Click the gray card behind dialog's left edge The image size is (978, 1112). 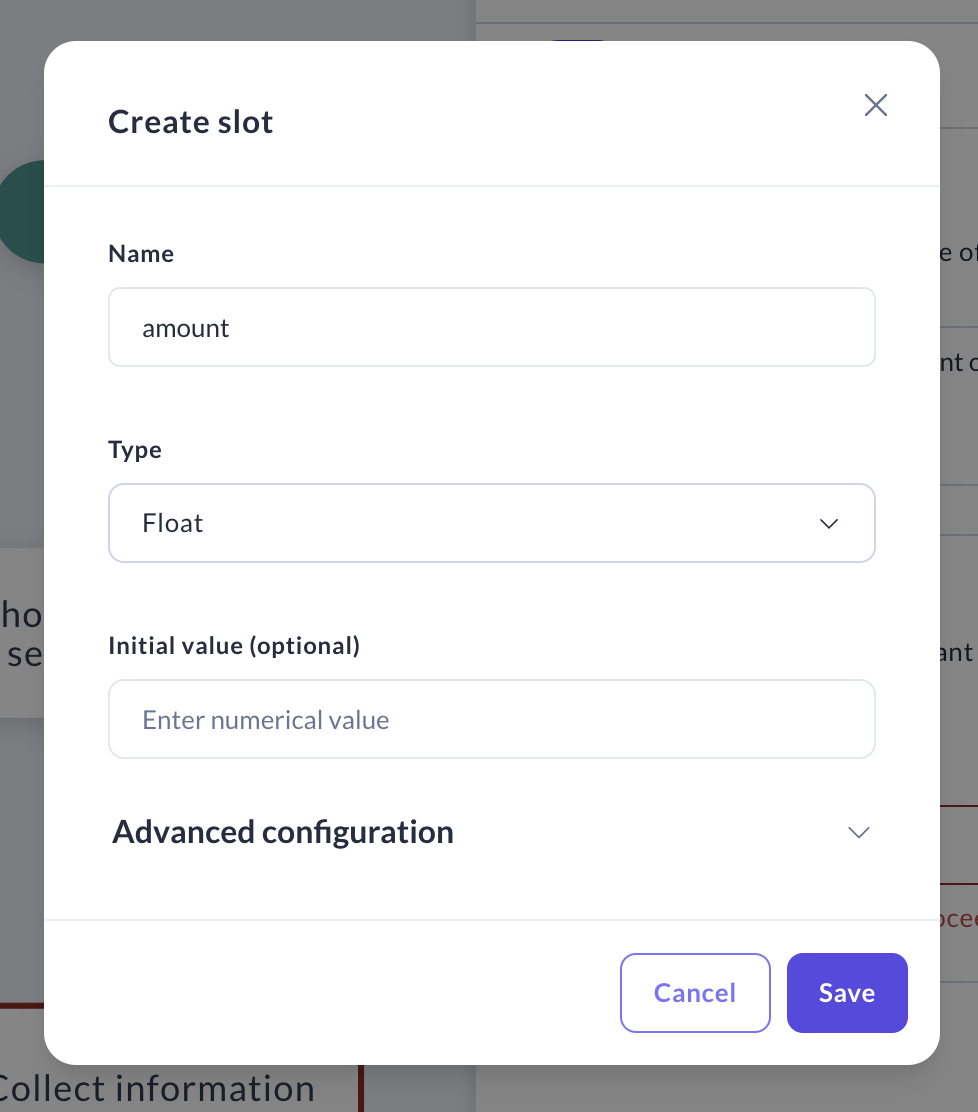point(20,632)
